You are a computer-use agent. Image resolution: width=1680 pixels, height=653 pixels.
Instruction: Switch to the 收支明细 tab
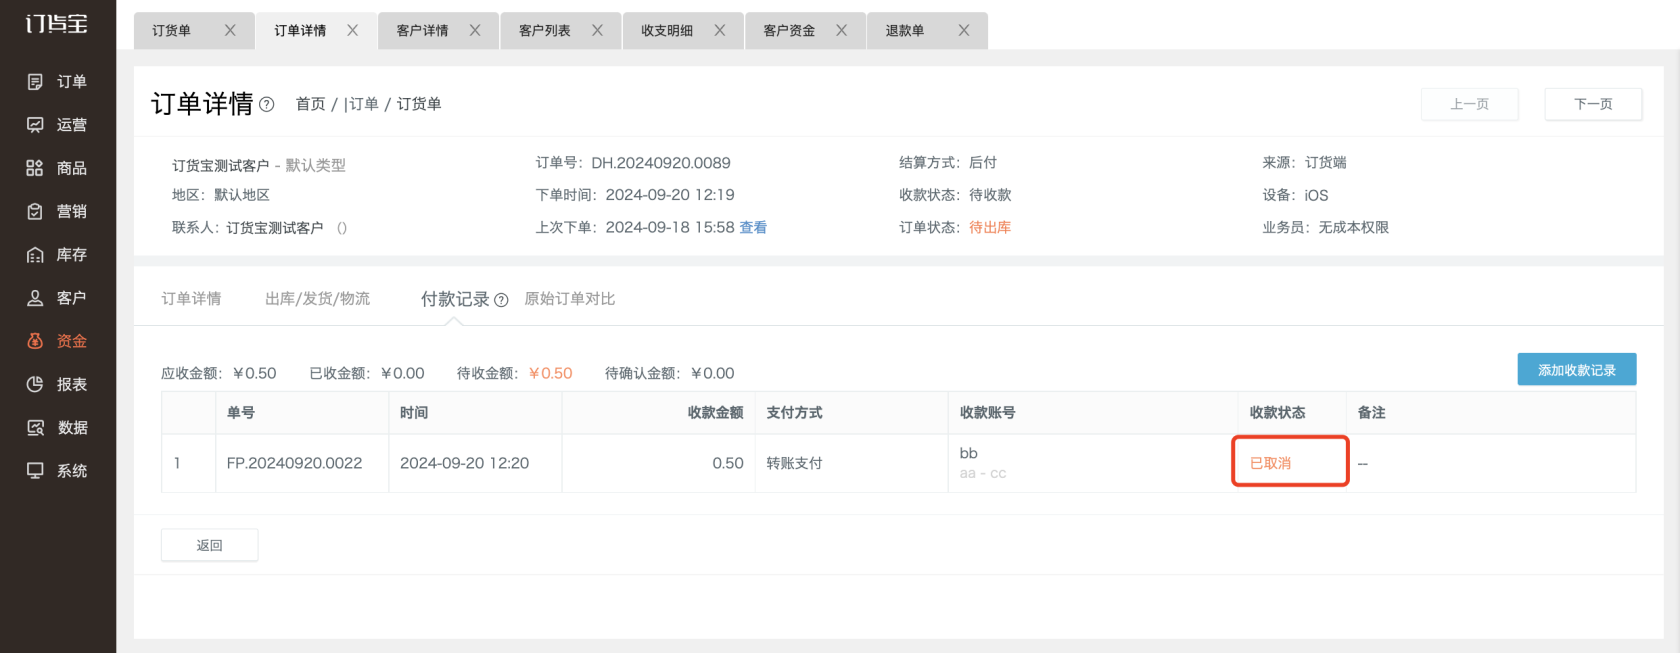click(x=667, y=31)
